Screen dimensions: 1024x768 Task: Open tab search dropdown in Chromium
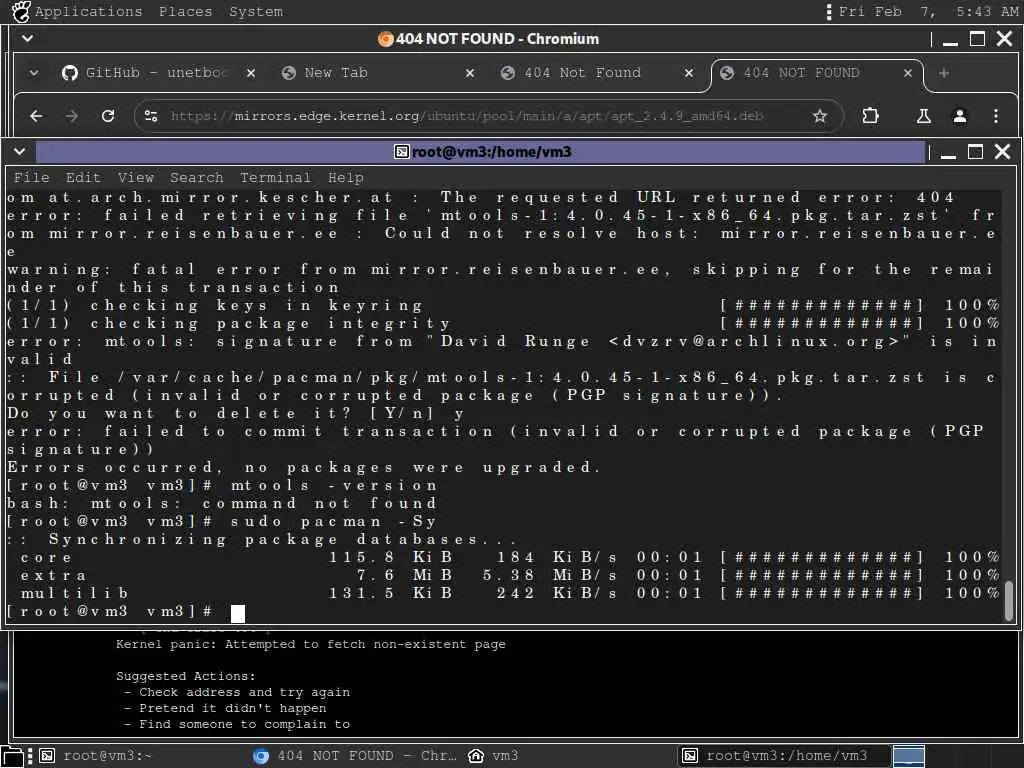point(34,73)
